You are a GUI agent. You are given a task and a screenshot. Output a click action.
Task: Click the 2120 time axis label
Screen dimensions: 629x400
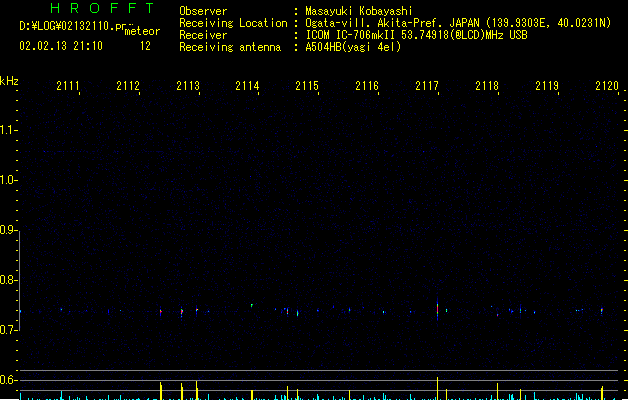607,86
